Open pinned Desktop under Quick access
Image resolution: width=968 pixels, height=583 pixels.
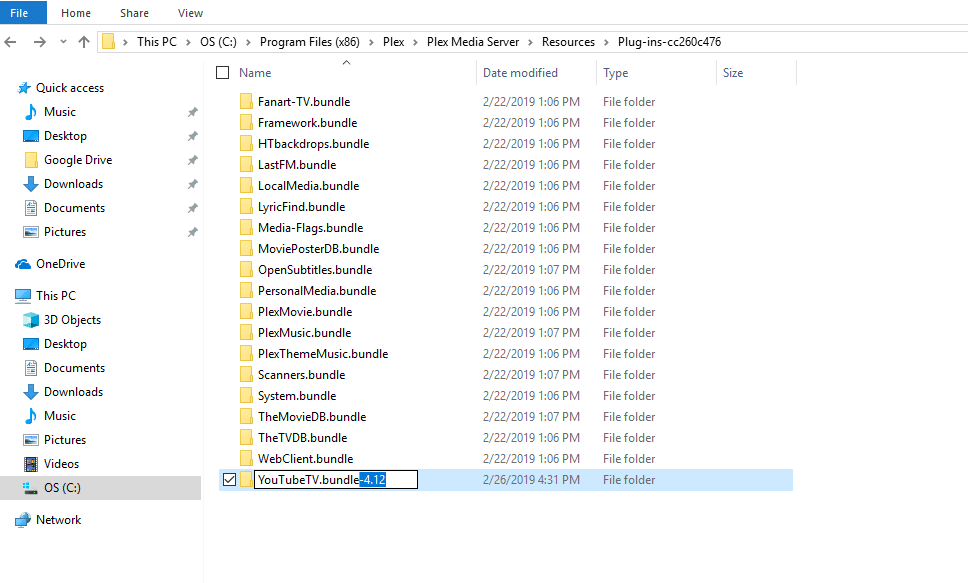(x=65, y=136)
